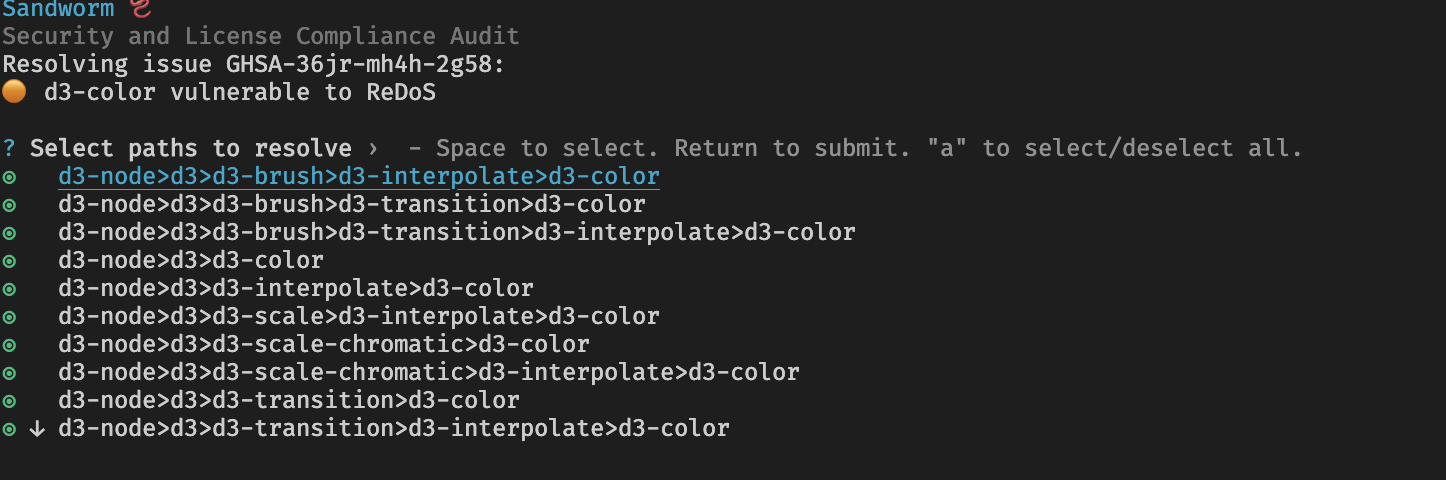Click the "d3-color vulnerable to ReDoS" title
The height and width of the screenshot is (480, 1446).
[239, 93]
